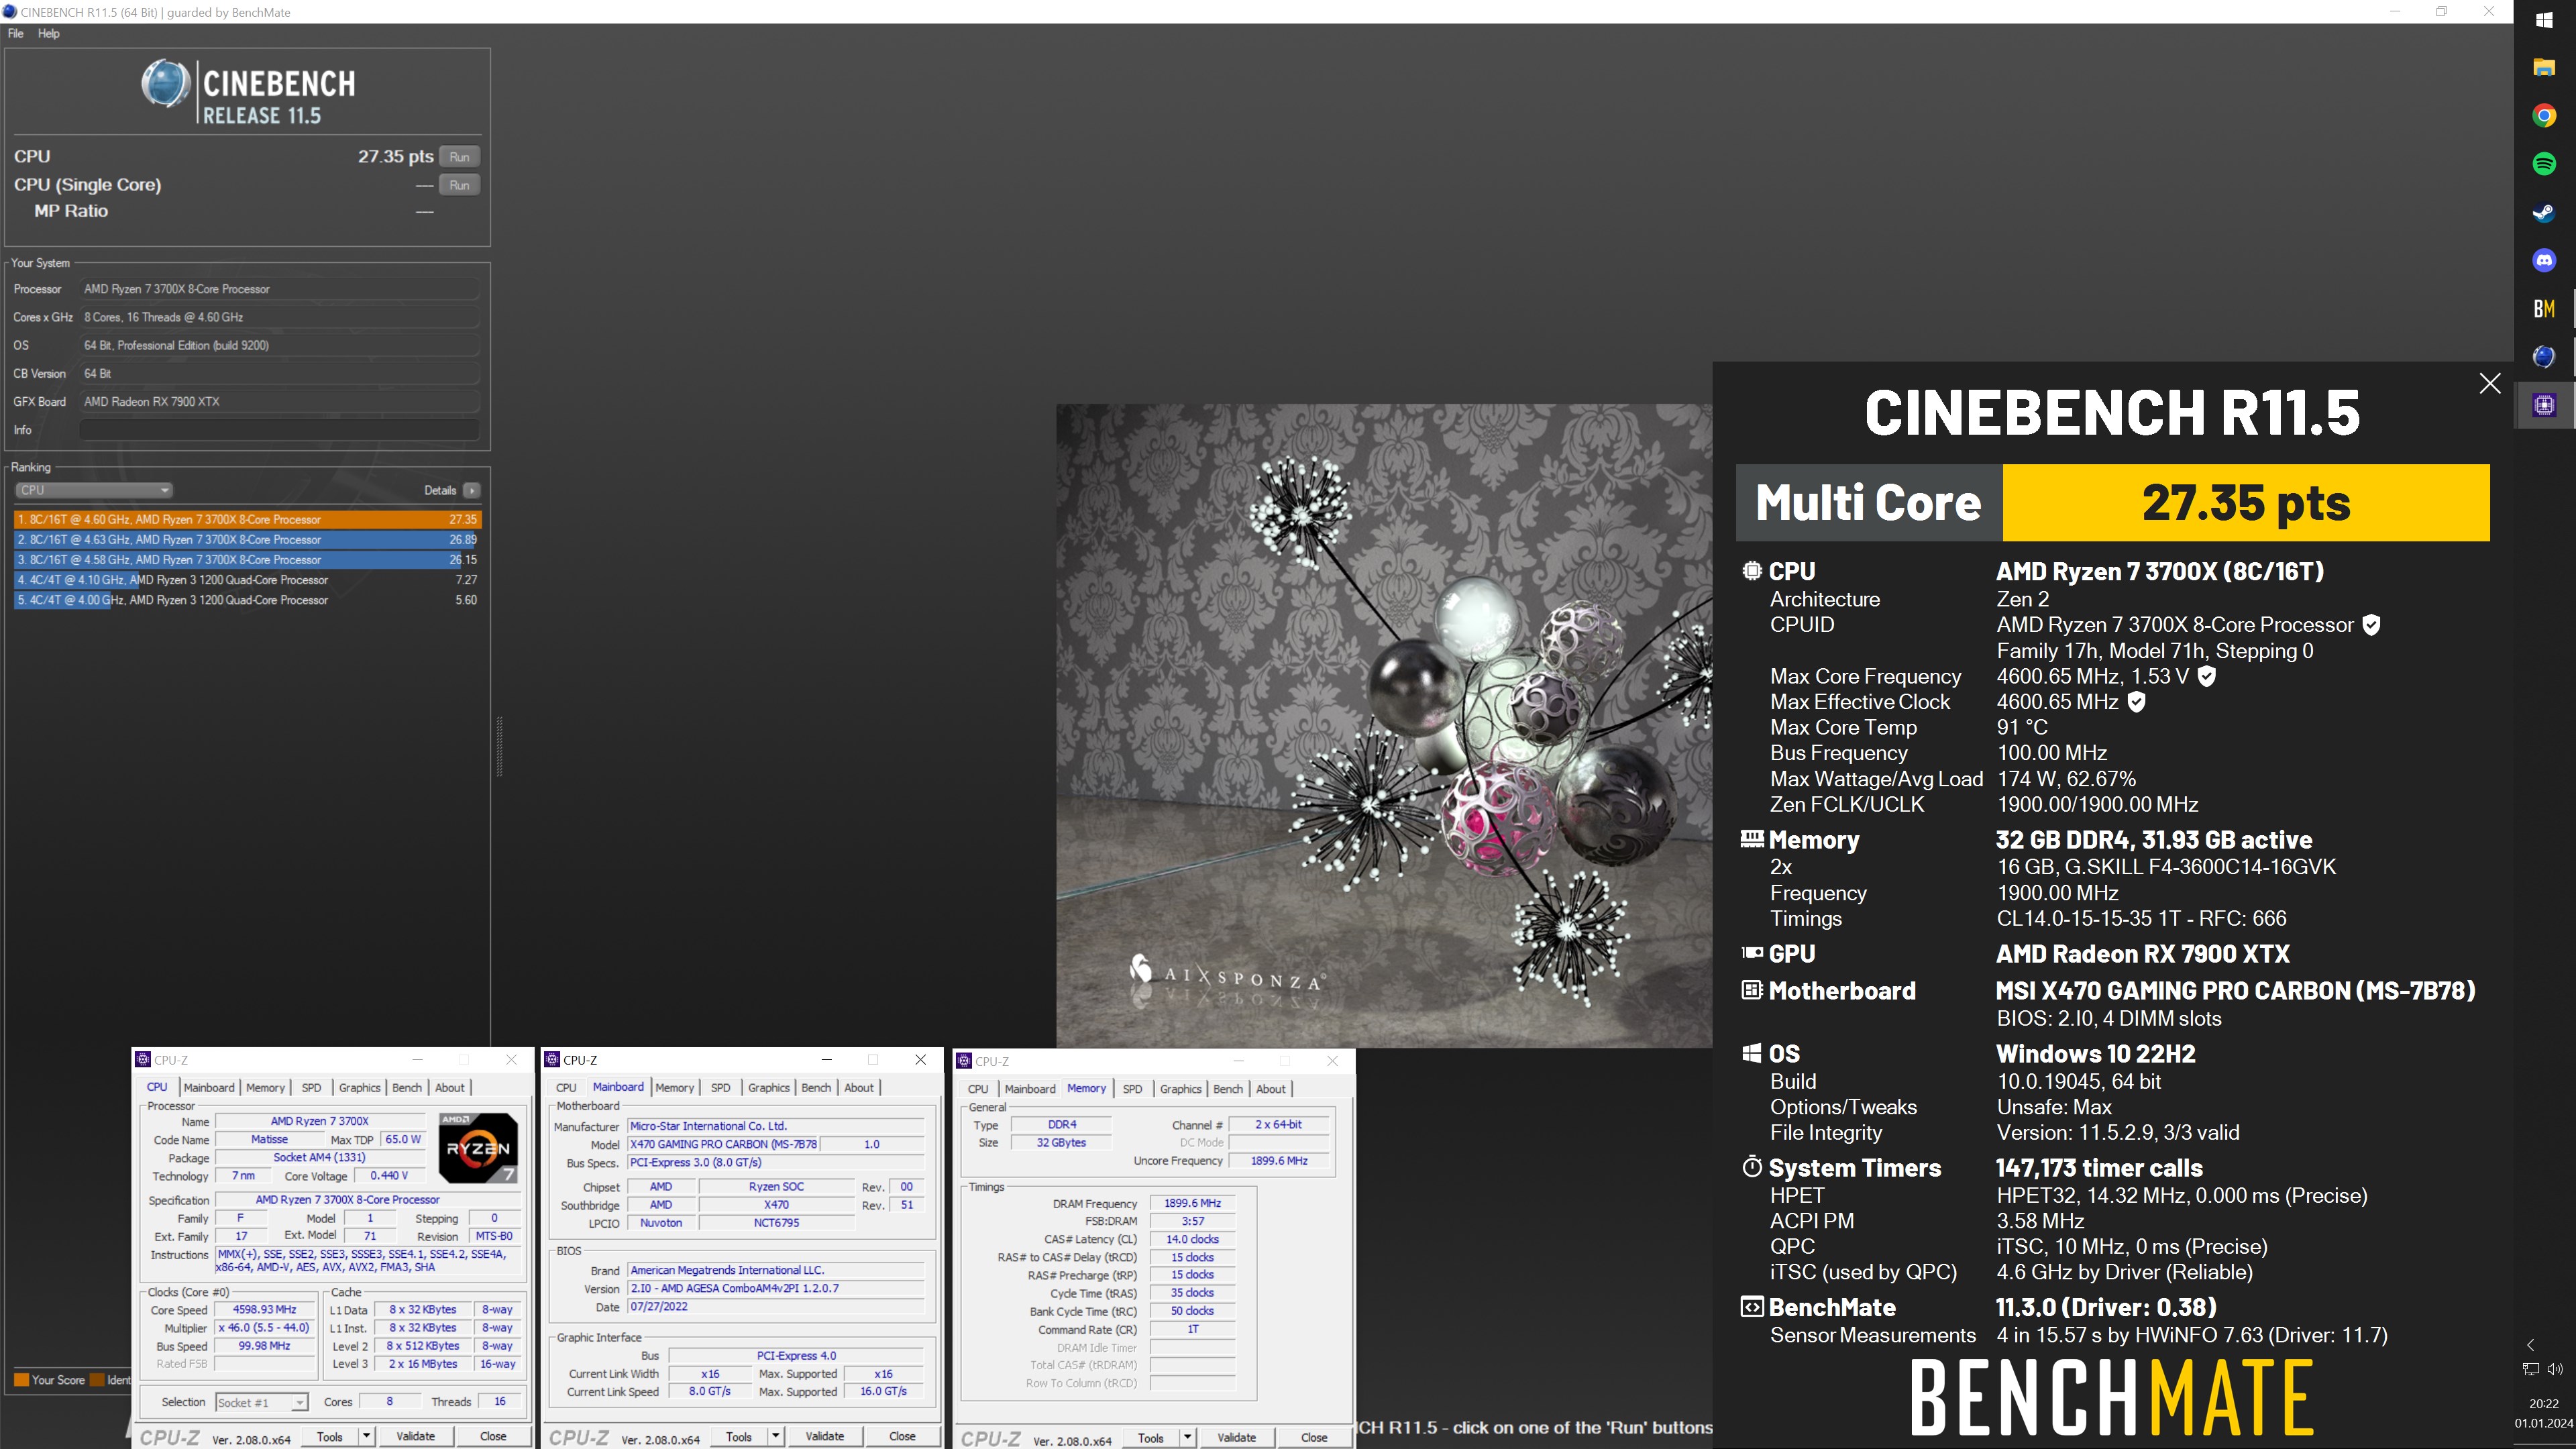Click the shield next to Max Effective Clock

[2136, 702]
